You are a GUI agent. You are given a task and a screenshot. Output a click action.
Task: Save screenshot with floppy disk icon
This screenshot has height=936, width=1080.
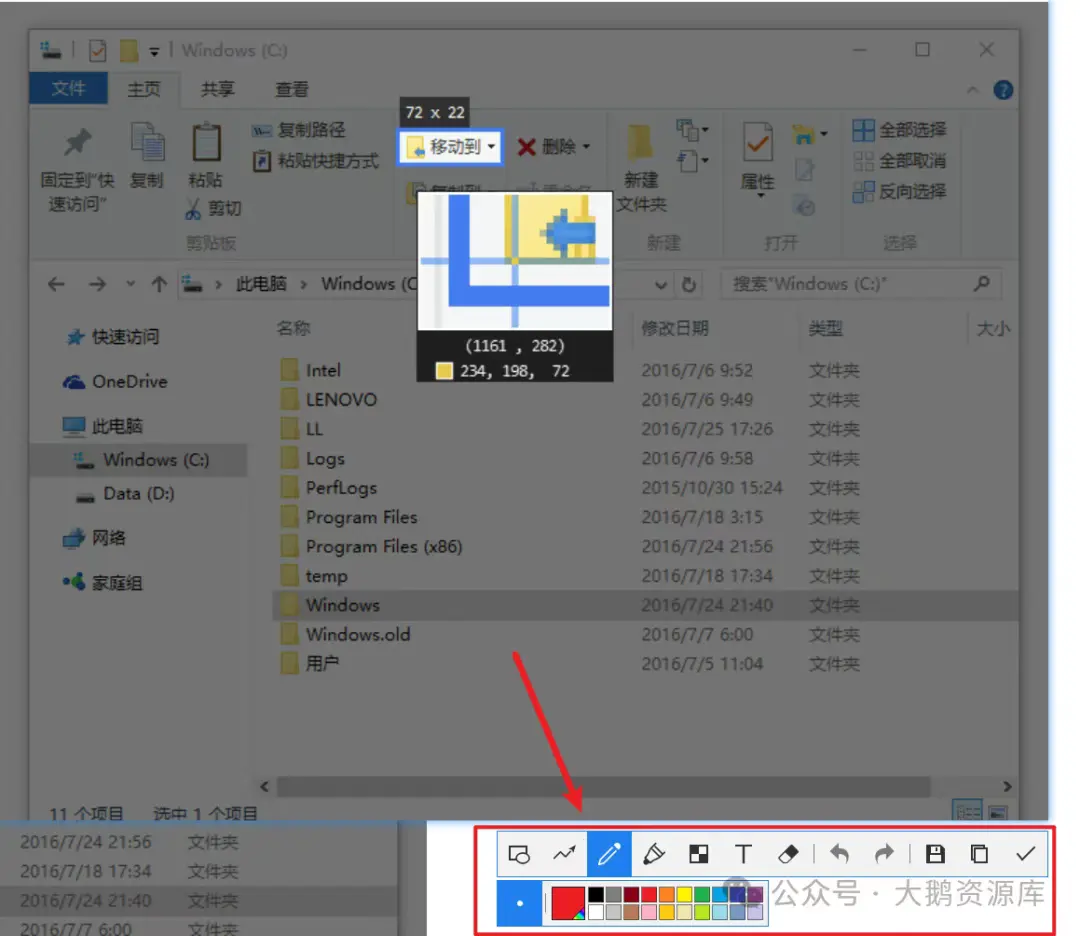[x=935, y=854]
